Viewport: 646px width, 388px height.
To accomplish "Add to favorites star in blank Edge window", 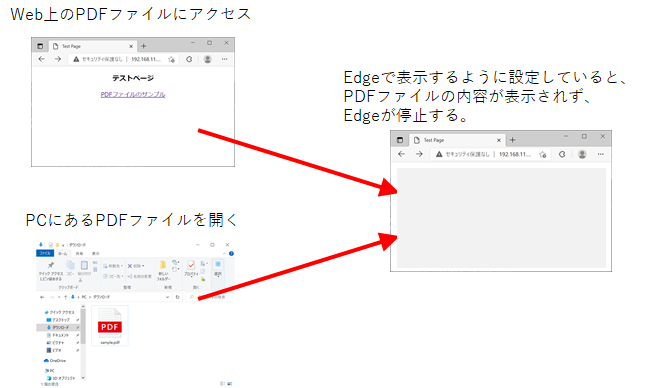I will click(x=543, y=154).
